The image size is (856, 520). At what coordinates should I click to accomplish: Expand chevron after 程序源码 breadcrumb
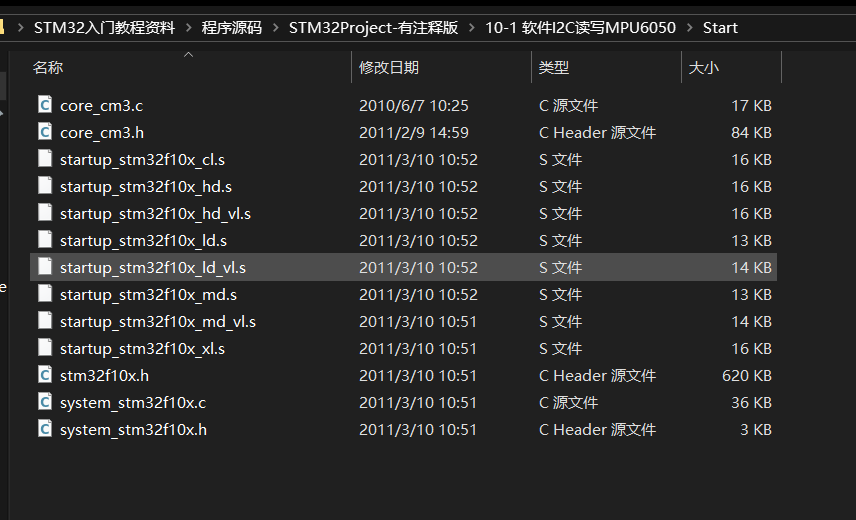coord(275,27)
